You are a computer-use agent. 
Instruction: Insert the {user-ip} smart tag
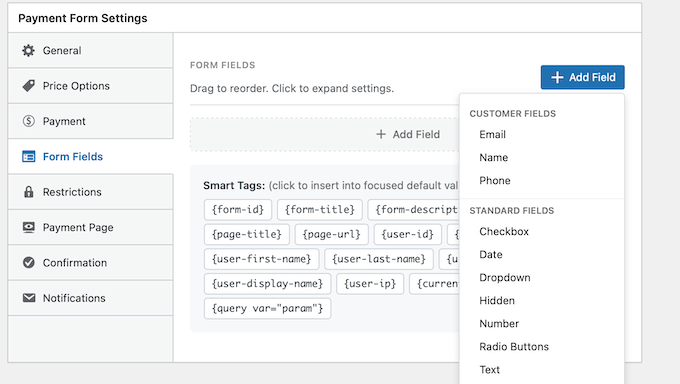(370, 284)
